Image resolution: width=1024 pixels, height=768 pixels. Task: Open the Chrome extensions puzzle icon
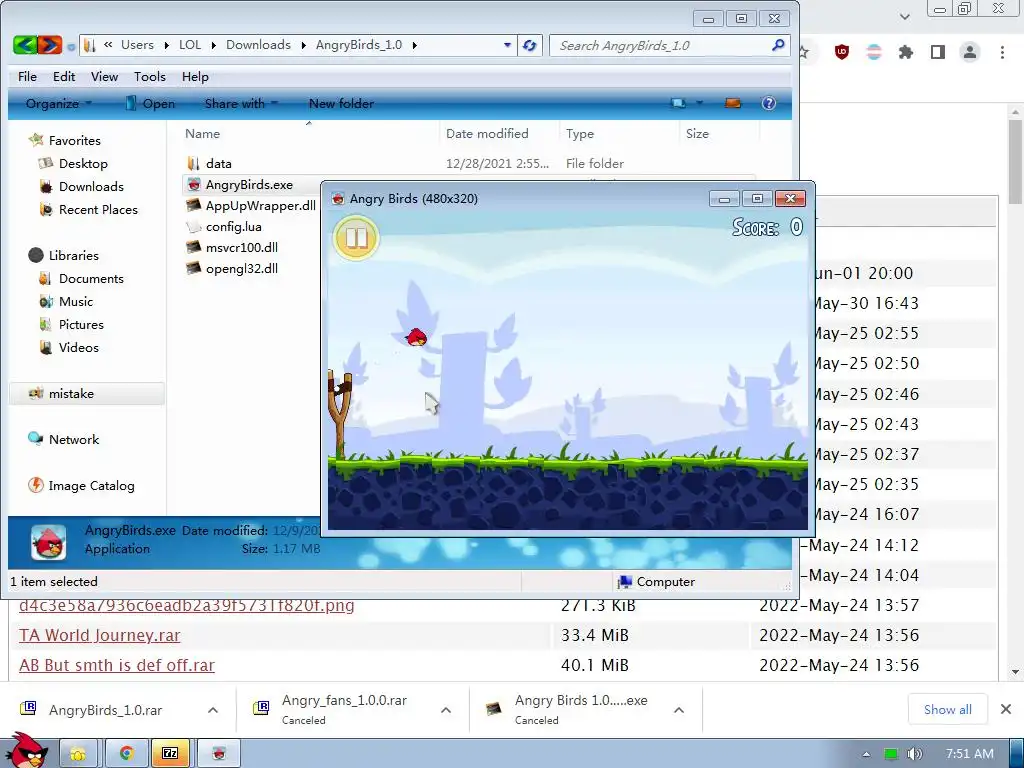point(906,52)
